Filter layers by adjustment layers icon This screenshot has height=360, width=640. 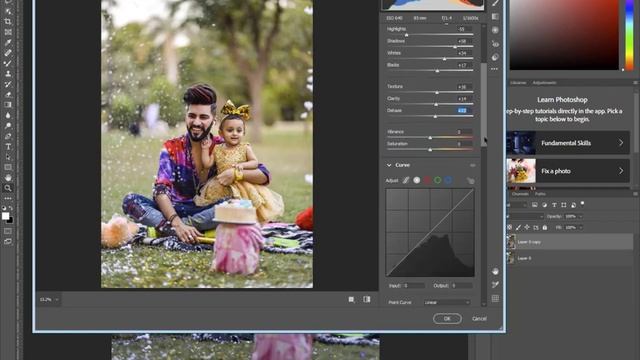point(544,205)
